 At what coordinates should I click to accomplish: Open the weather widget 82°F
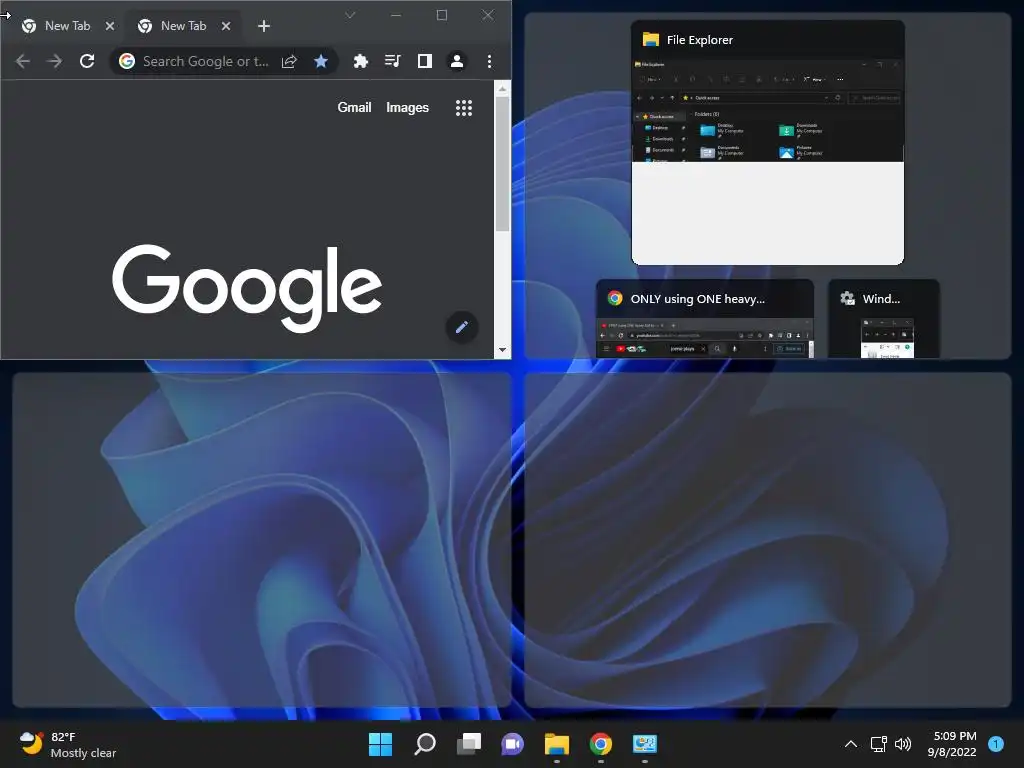coord(67,744)
